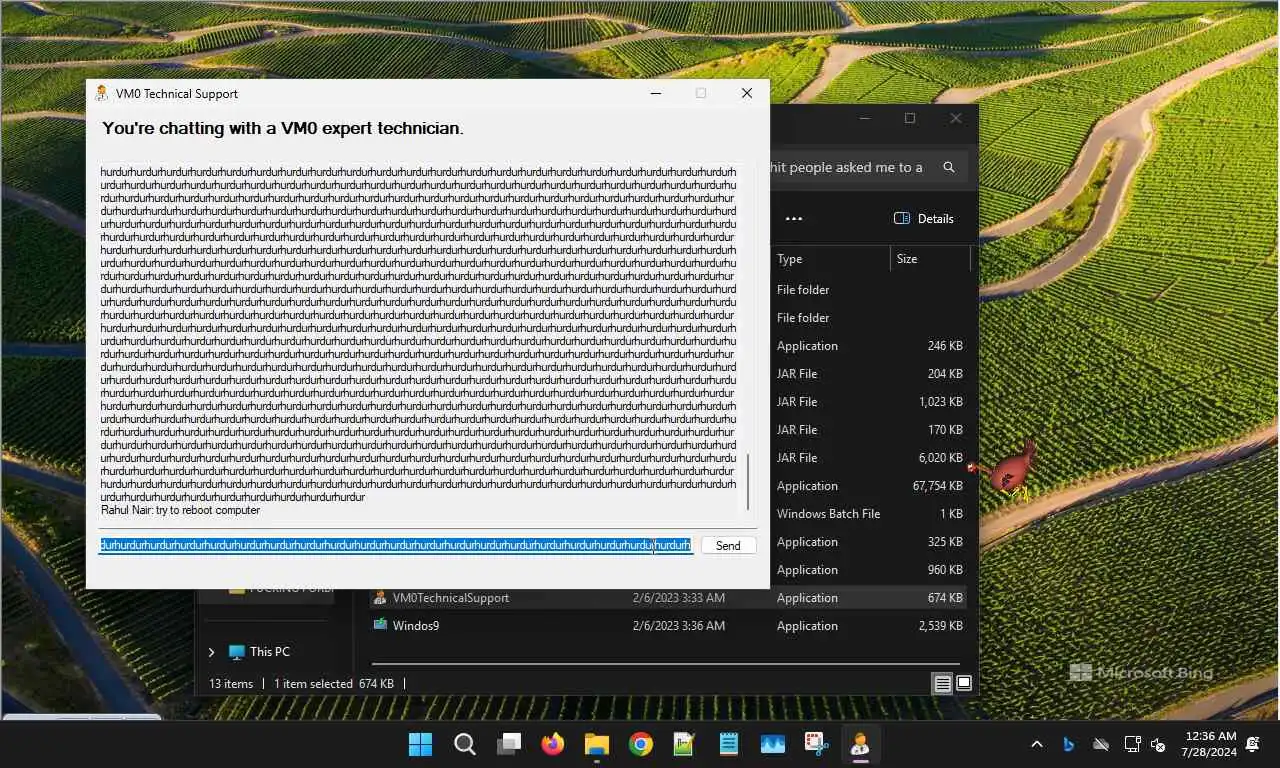Image resolution: width=1280 pixels, height=768 pixels.
Task: Open the green notepad app in taskbar
Action: (x=684, y=744)
